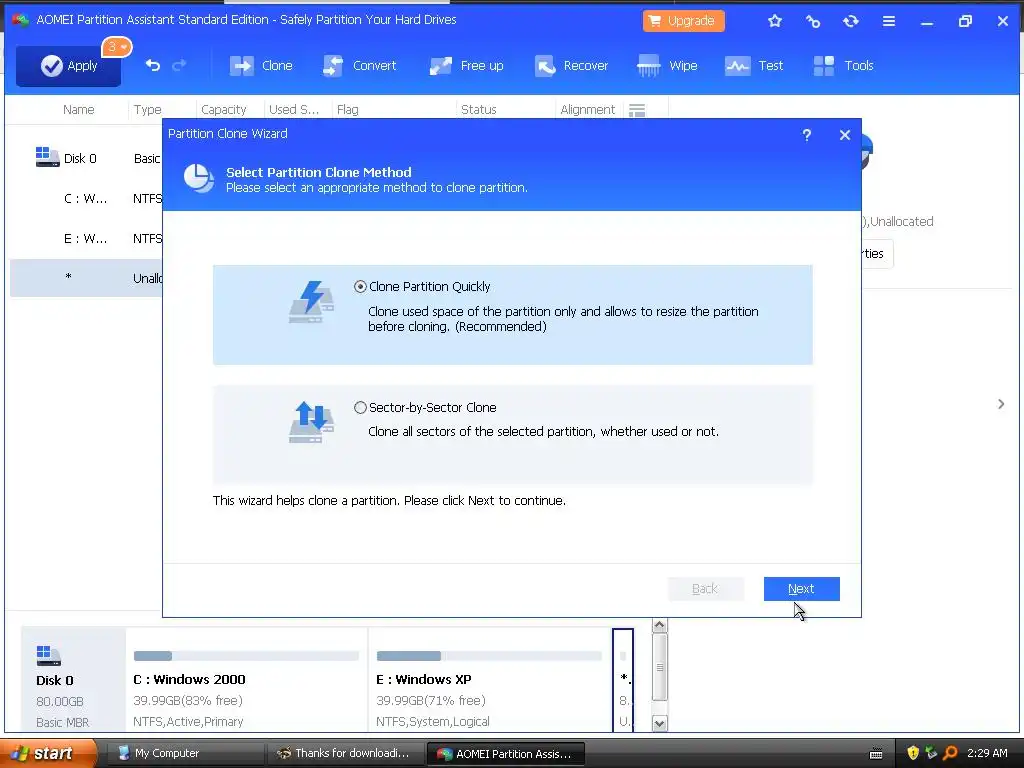
Task: Click the Next button in the wizard
Action: click(x=801, y=588)
